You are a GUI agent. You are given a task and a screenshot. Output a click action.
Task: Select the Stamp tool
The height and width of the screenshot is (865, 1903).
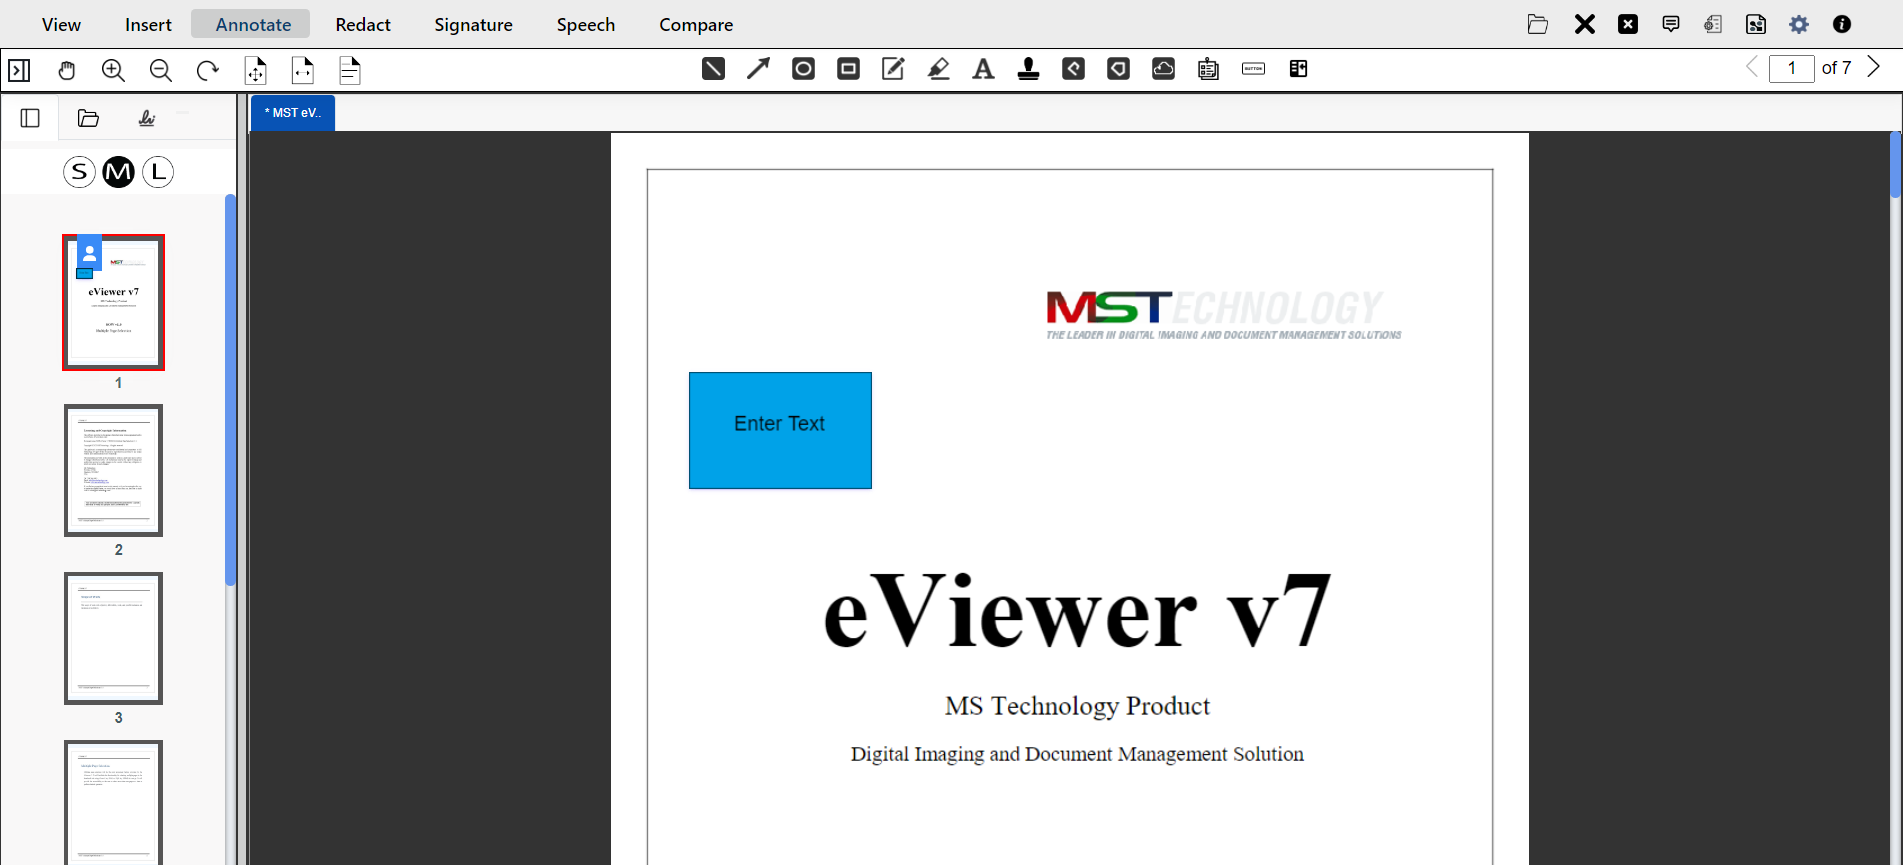pyautogui.click(x=1028, y=69)
